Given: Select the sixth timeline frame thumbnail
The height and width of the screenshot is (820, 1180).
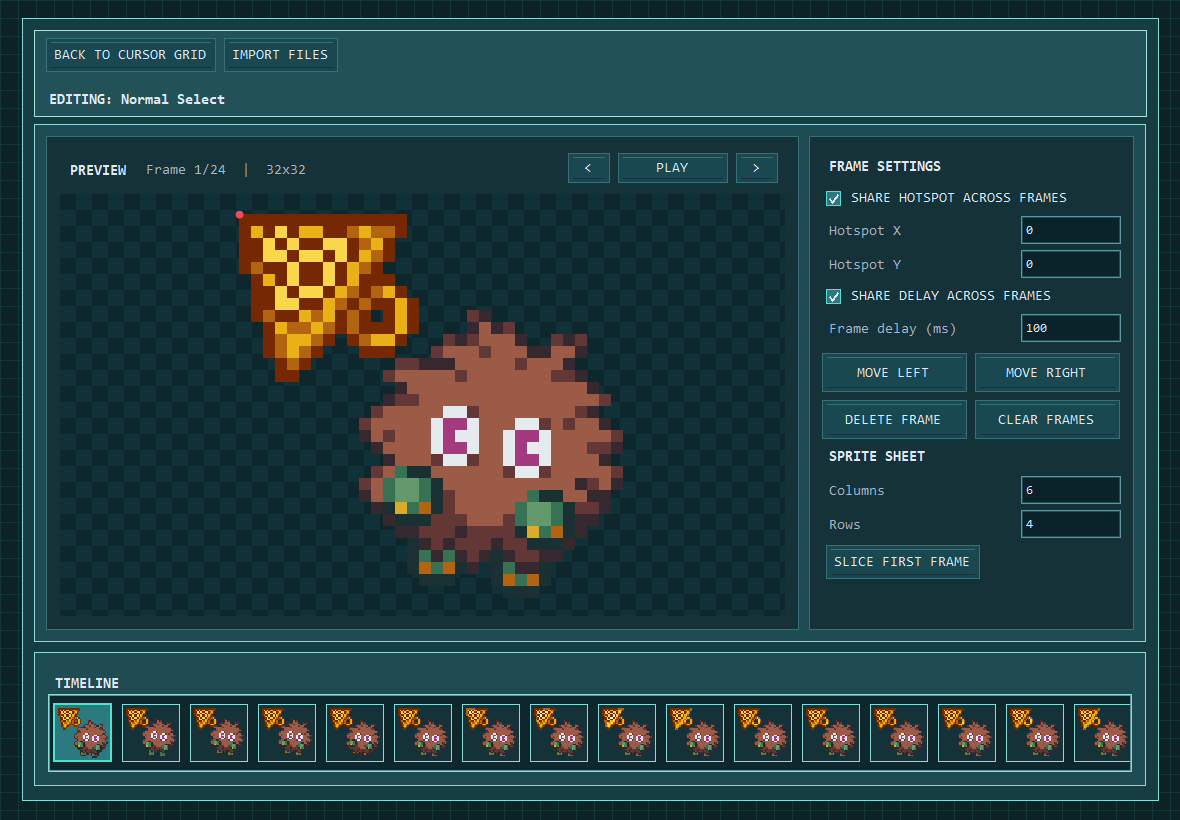Looking at the screenshot, I should 423,733.
